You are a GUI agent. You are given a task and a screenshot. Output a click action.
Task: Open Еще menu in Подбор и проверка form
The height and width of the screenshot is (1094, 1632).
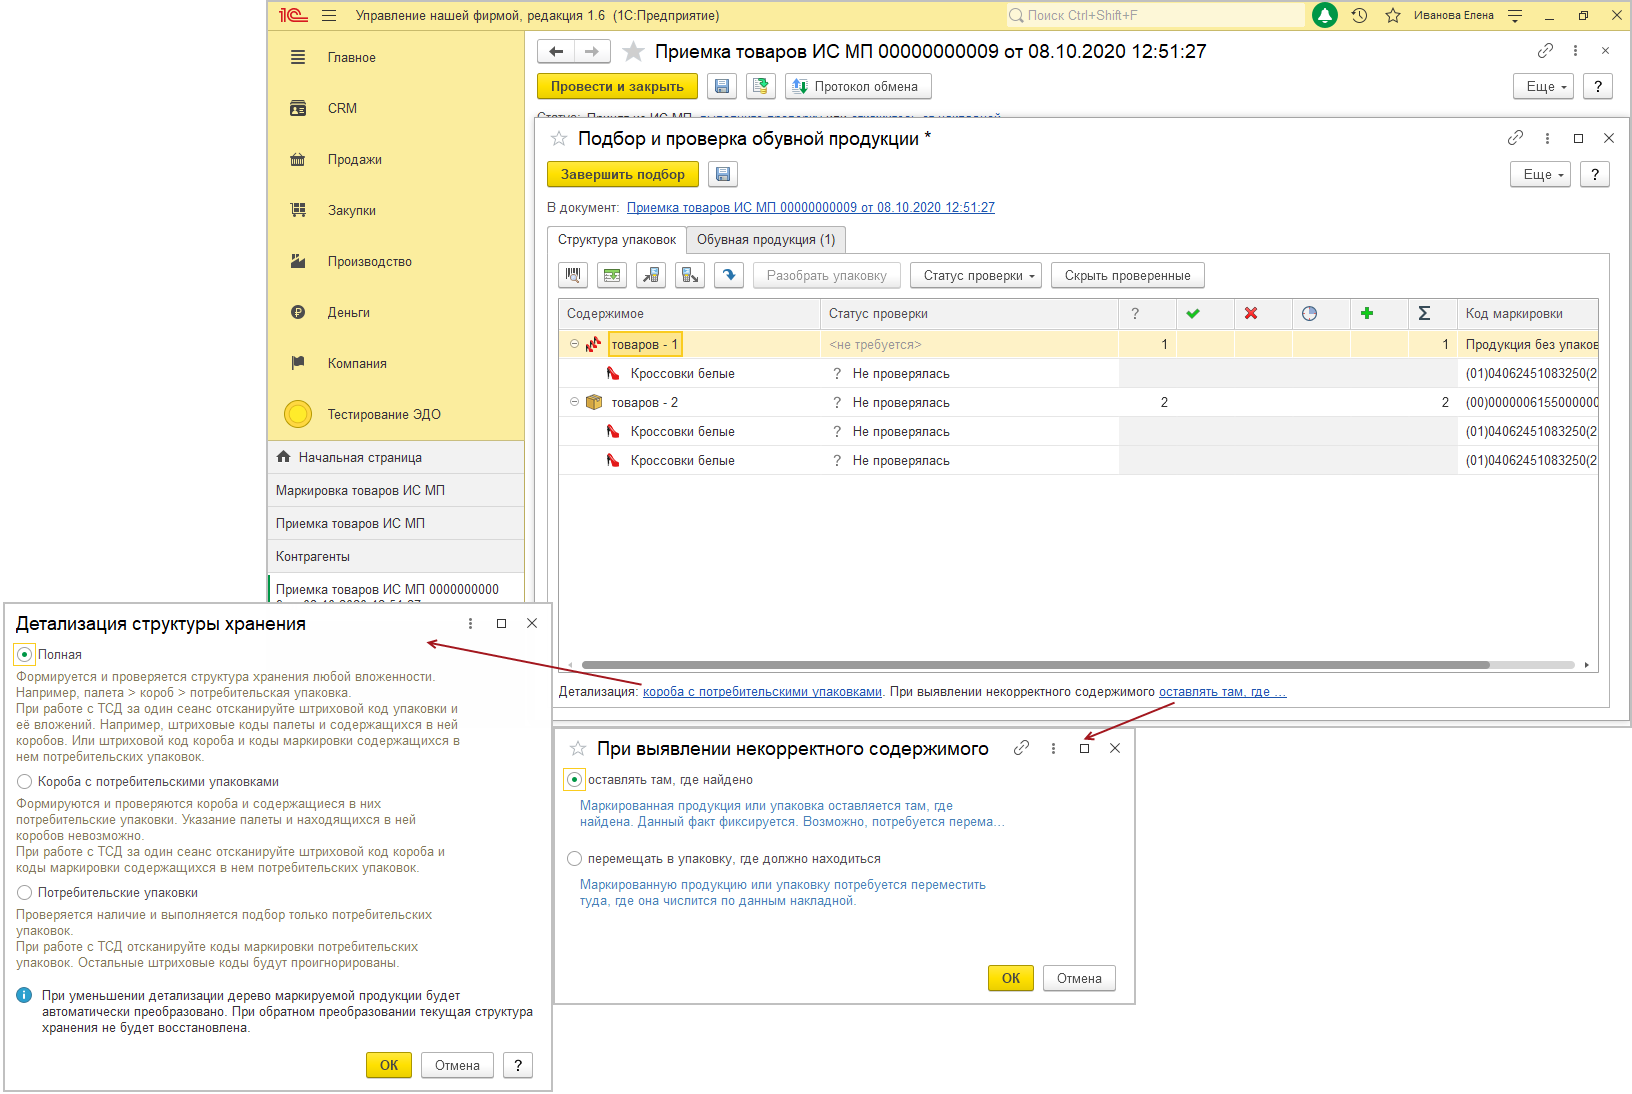1541,174
